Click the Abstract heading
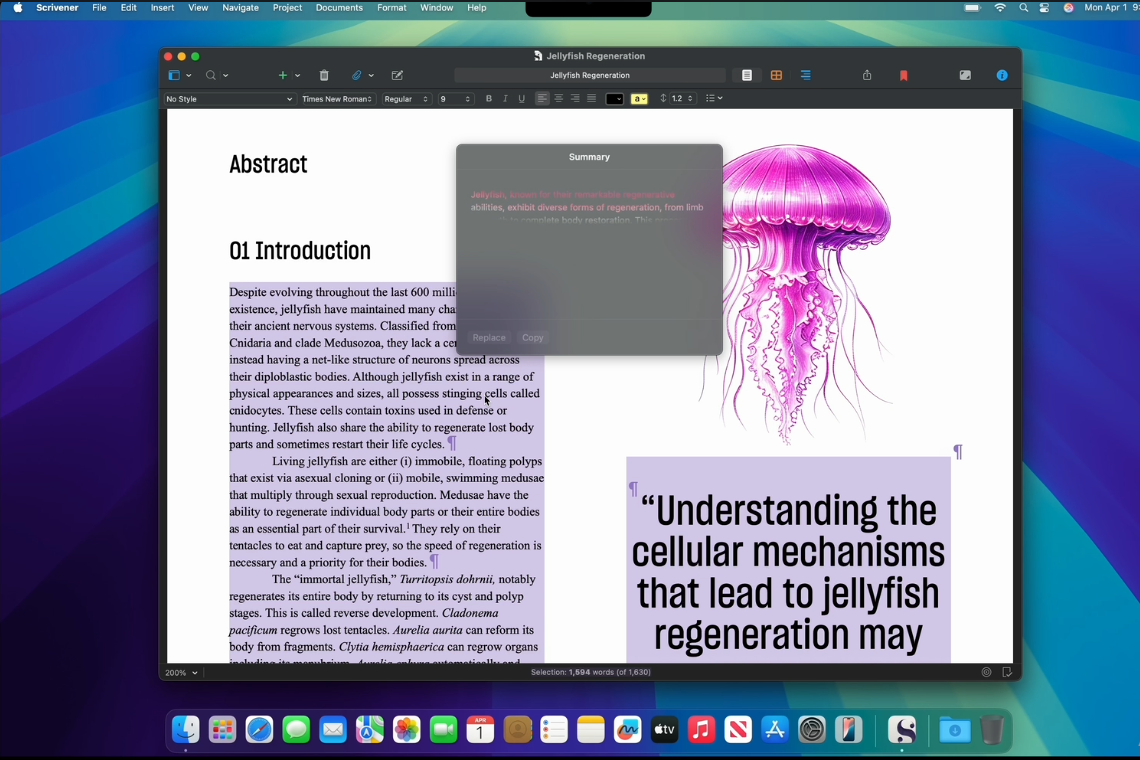1140x760 pixels. point(268,164)
